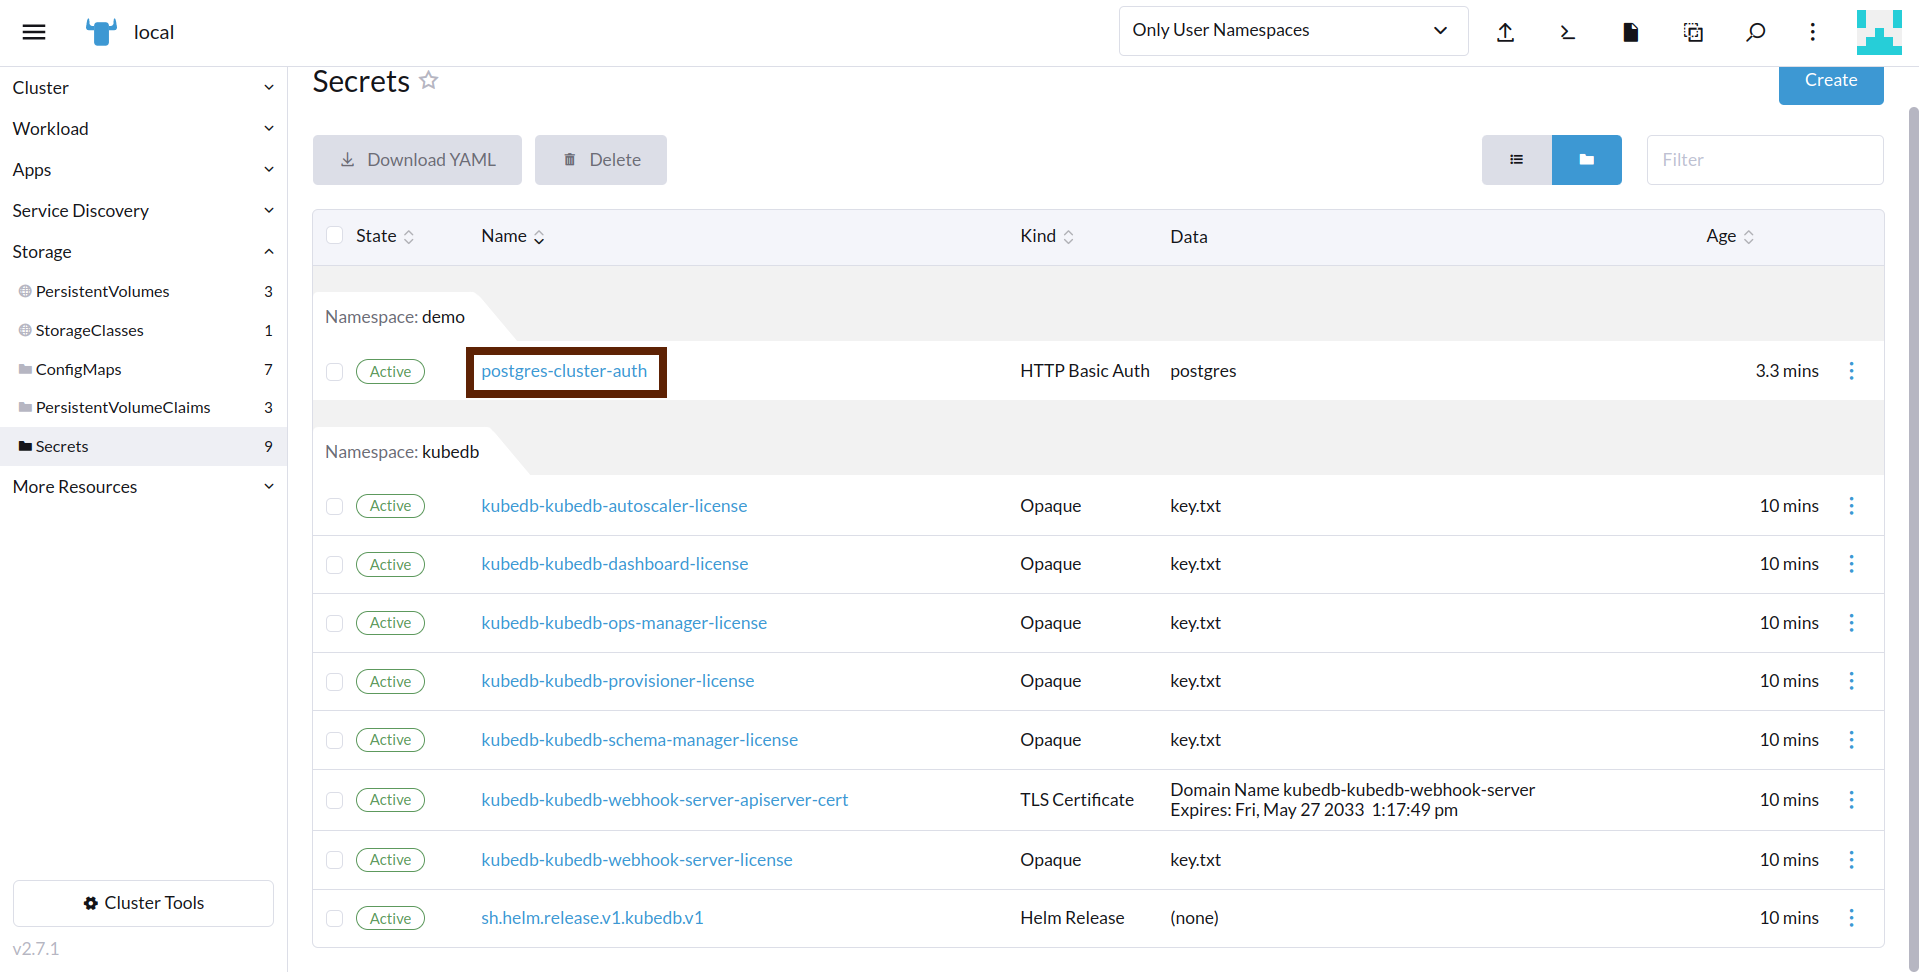Click the copy KubeConfig to clipboard icon
This screenshot has width=1920, height=972.
(1693, 32)
